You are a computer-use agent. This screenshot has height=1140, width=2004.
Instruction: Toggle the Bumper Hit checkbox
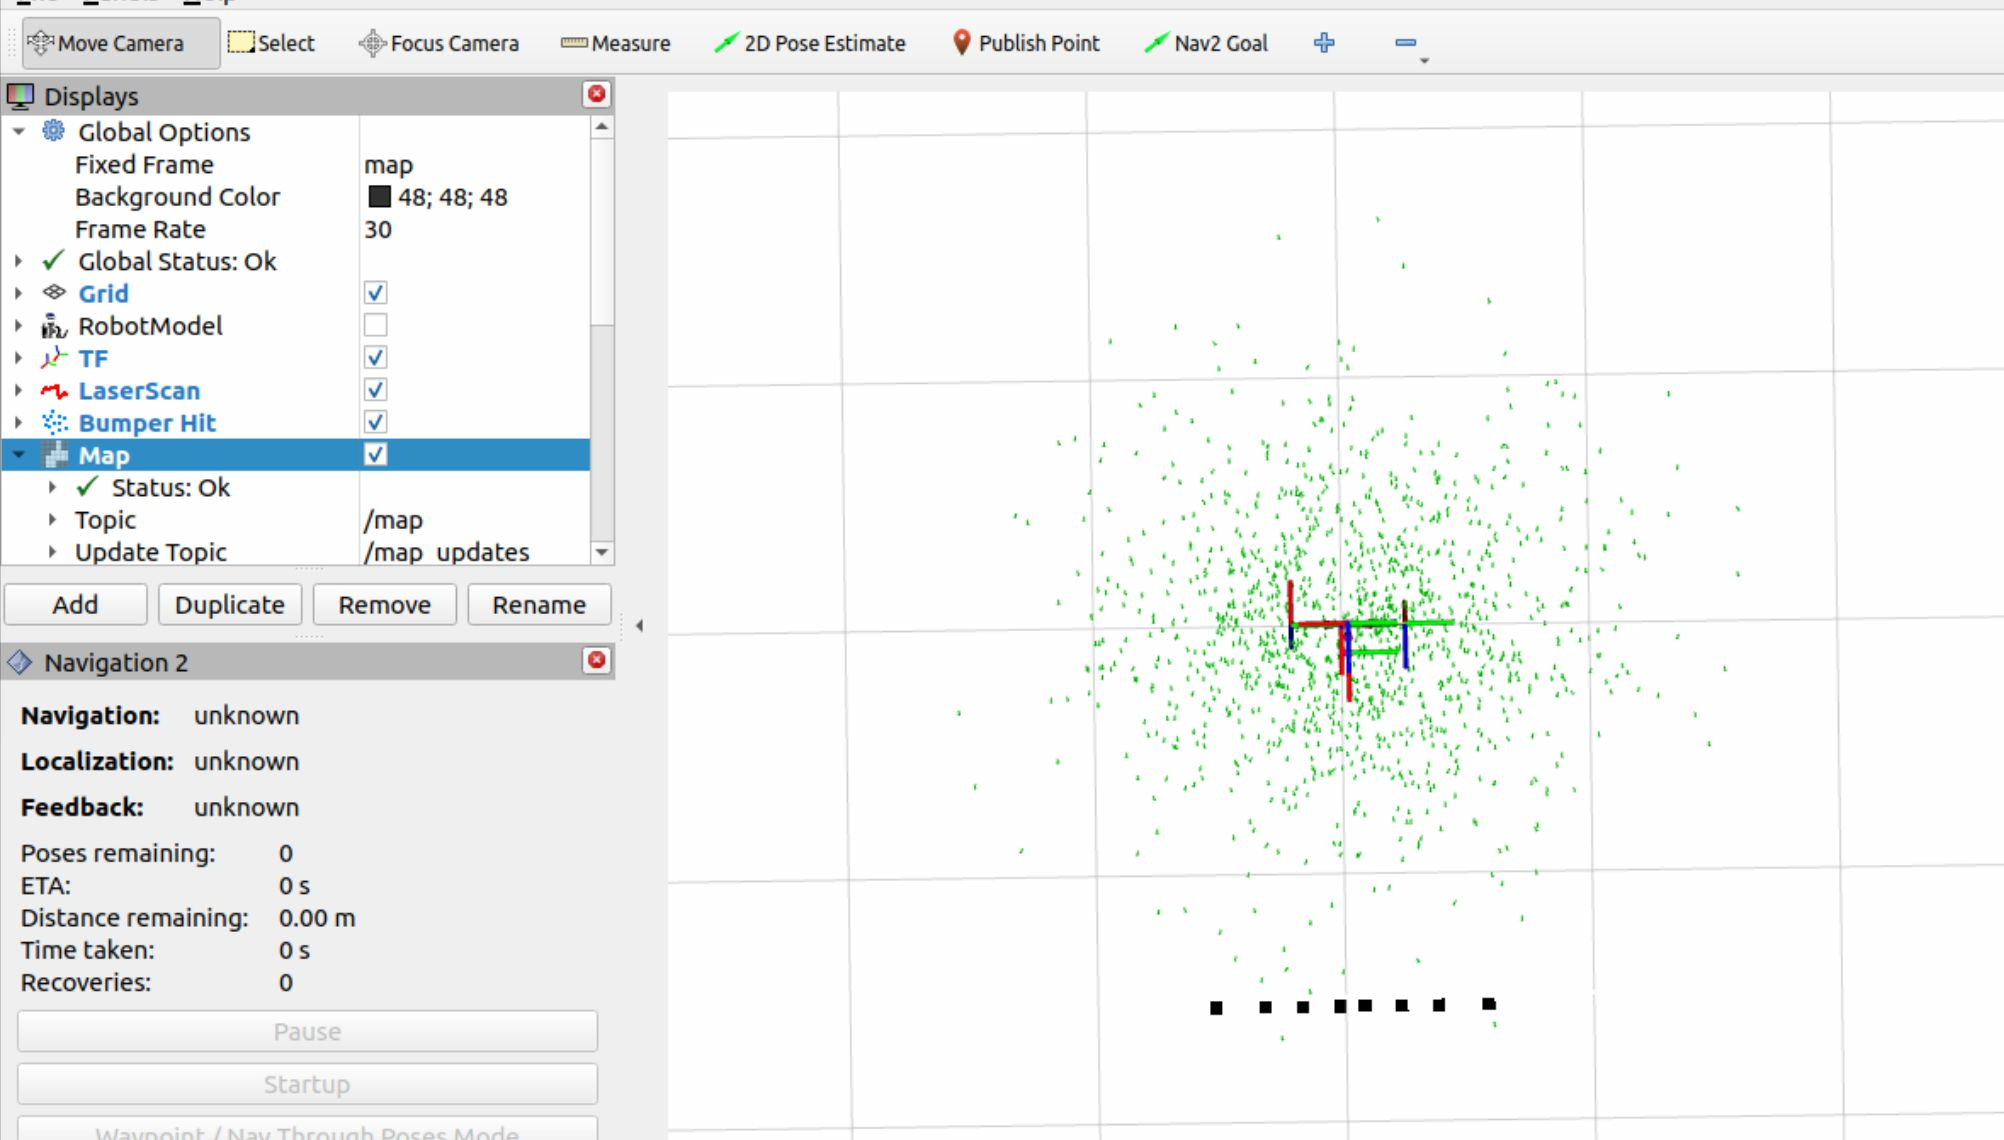coord(375,422)
